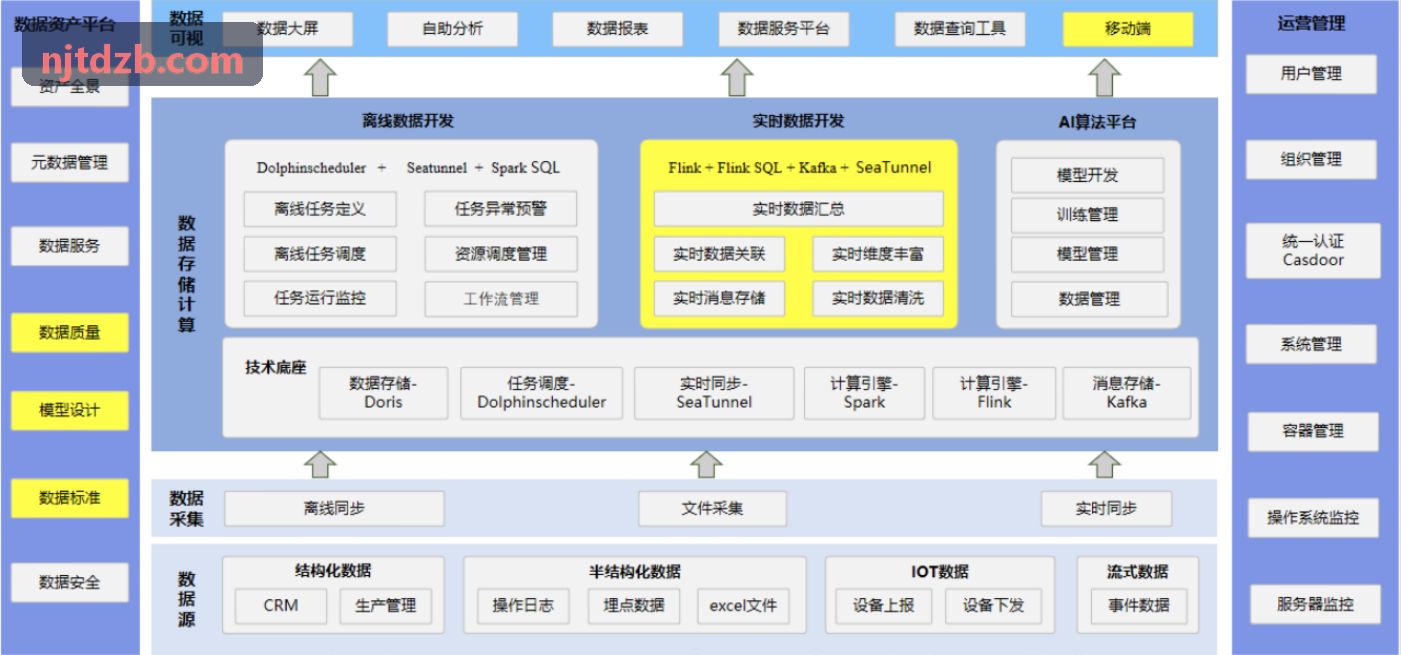Click the 设备下发 box
This screenshot has width=1401, height=655.
click(993, 605)
